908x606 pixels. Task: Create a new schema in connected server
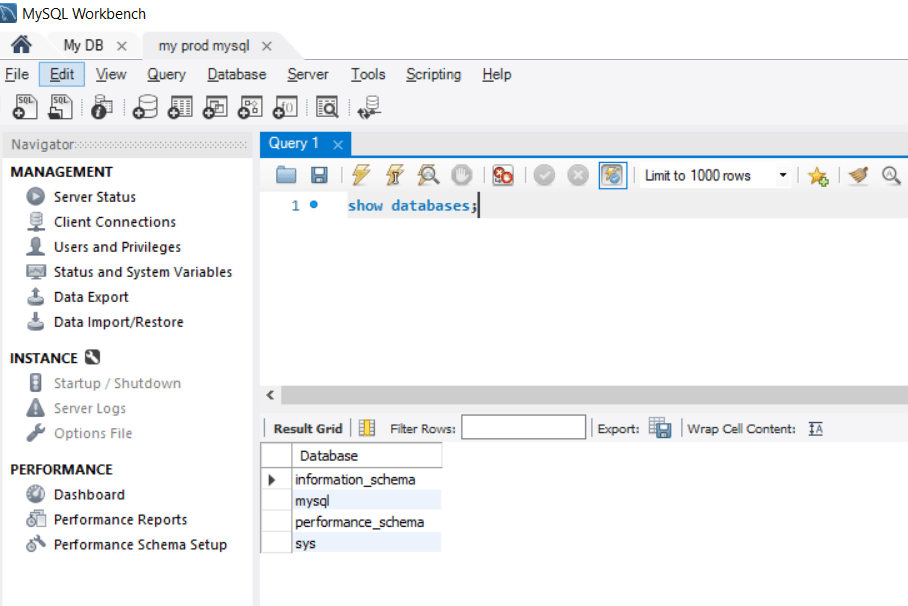tap(143, 106)
